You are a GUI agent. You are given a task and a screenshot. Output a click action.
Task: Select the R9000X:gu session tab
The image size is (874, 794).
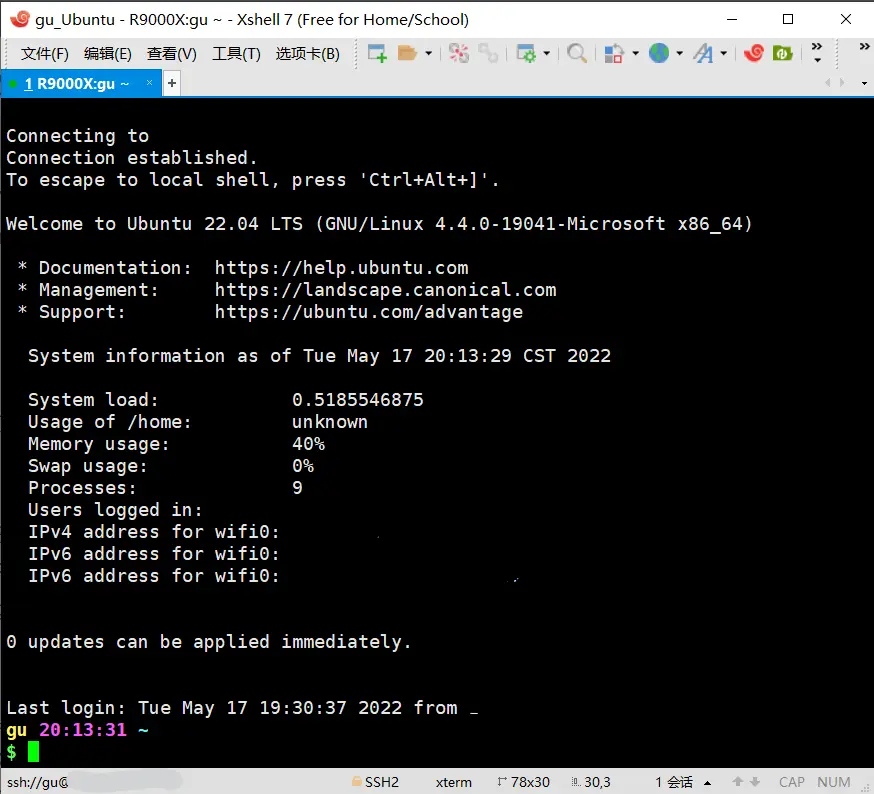(x=82, y=84)
